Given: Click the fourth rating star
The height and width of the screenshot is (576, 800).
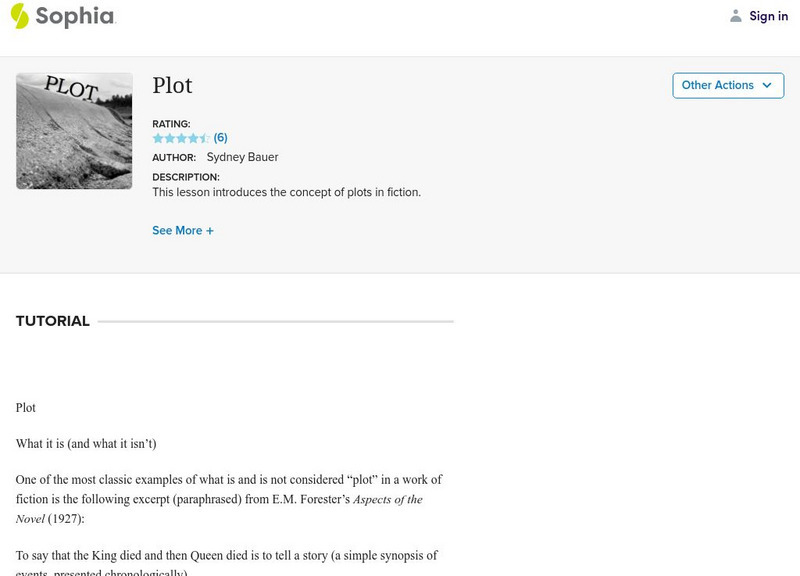Looking at the screenshot, I should tap(193, 138).
